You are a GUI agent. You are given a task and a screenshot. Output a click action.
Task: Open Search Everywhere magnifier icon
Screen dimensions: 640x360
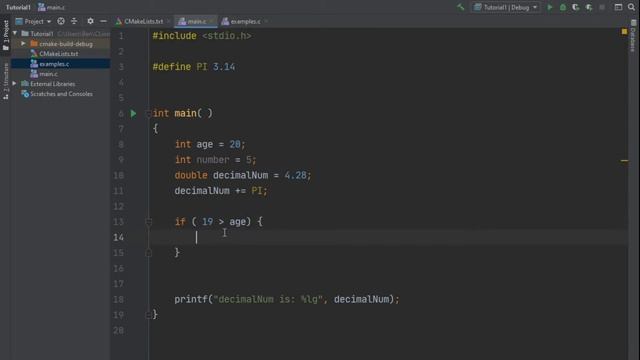click(631, 7)
